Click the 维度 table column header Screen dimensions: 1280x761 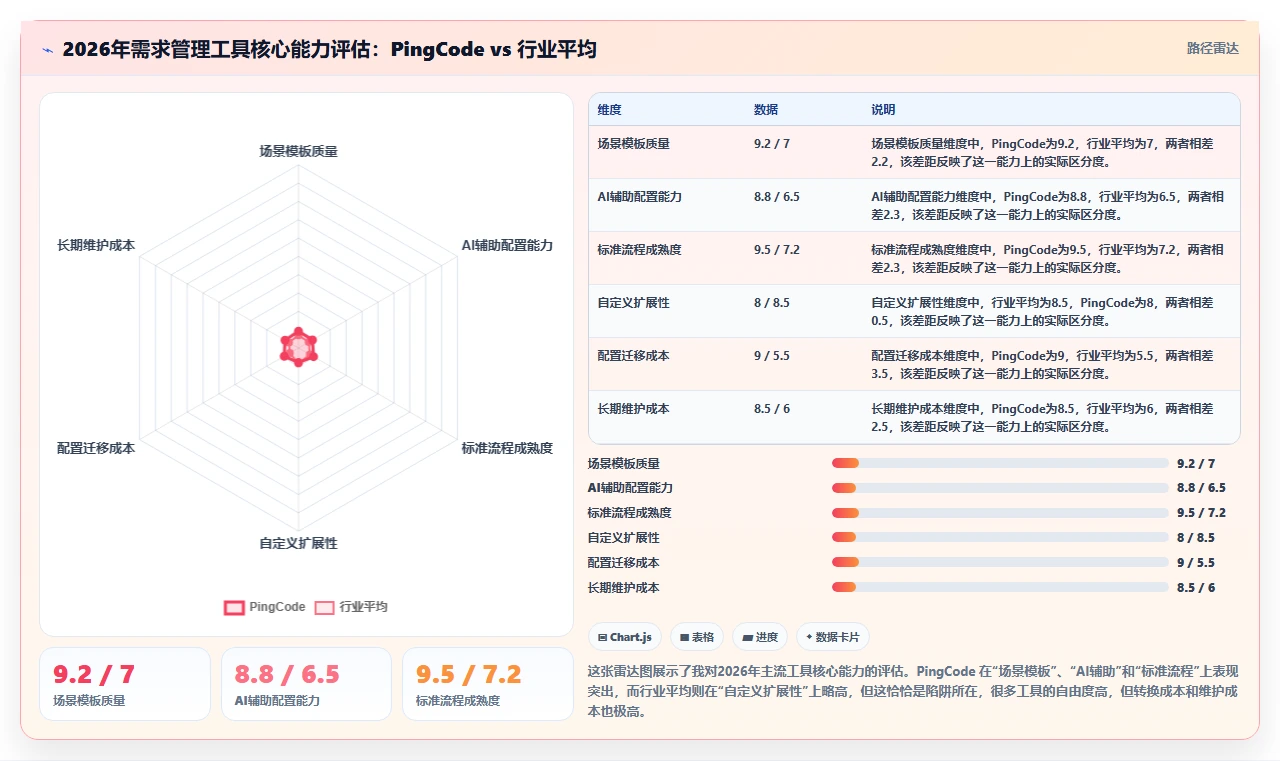click(x=609, y=110)
